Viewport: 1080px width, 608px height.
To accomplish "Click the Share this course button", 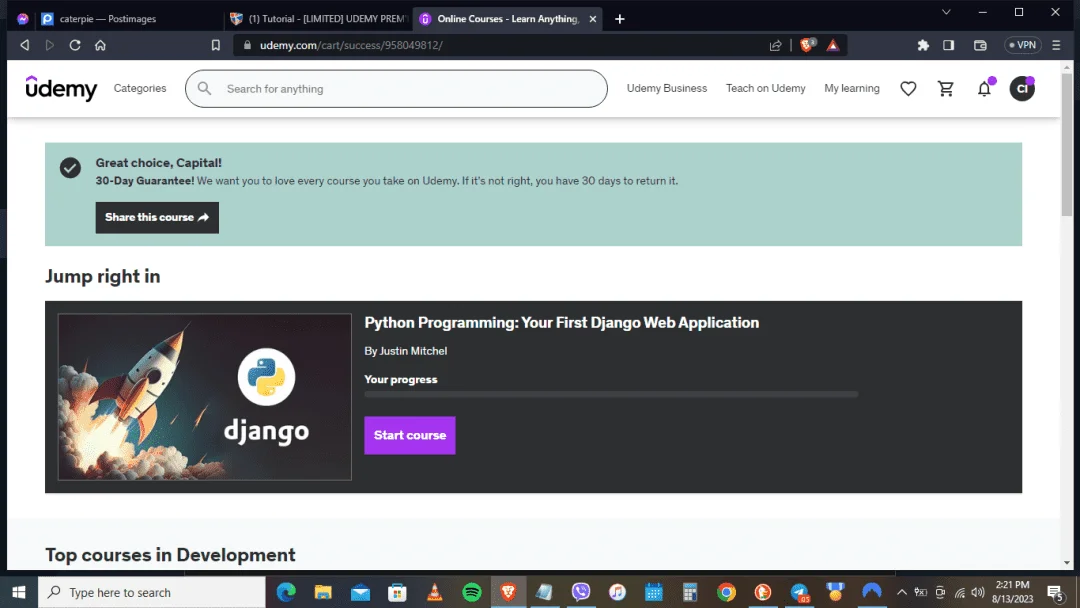I will point(157,218).
